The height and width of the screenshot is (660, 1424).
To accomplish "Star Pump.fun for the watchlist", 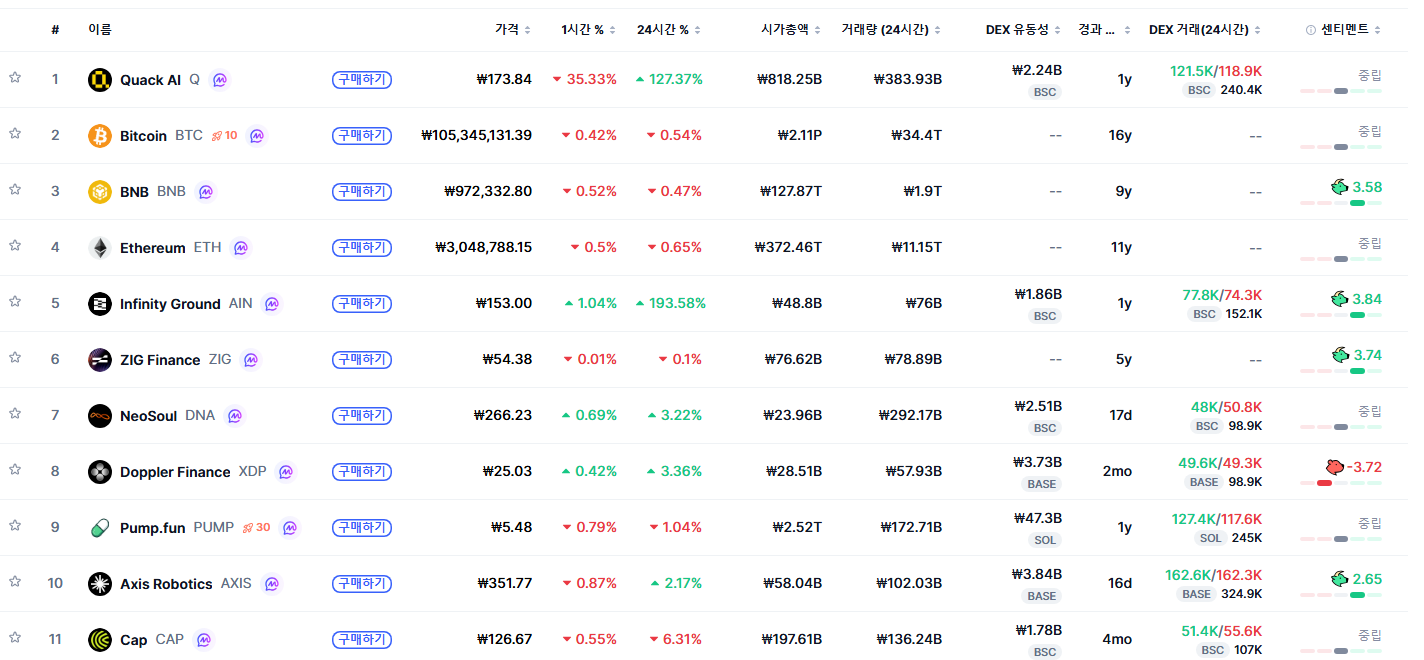I will 15,526.
